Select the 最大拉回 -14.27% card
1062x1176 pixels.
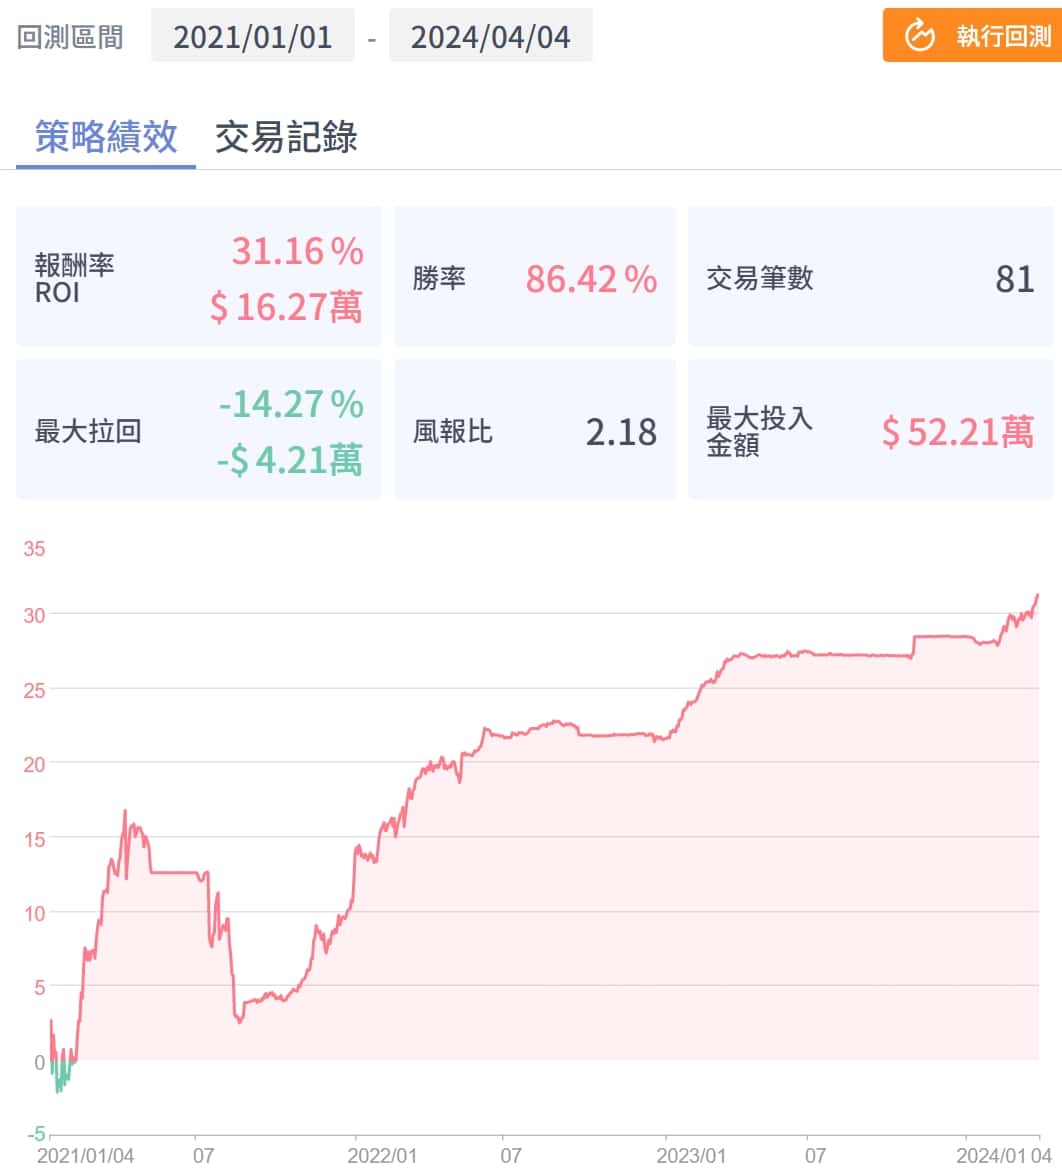(198, 430)
